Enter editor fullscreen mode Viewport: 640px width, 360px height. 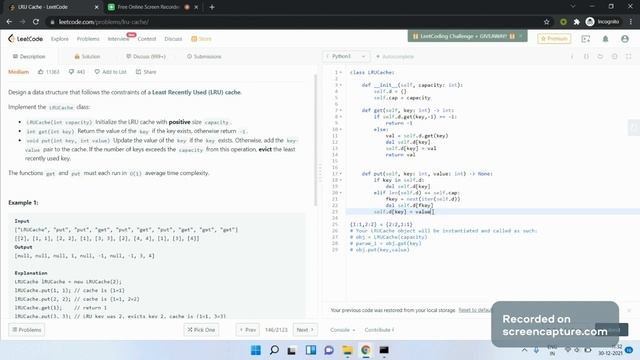pos(629,56)
